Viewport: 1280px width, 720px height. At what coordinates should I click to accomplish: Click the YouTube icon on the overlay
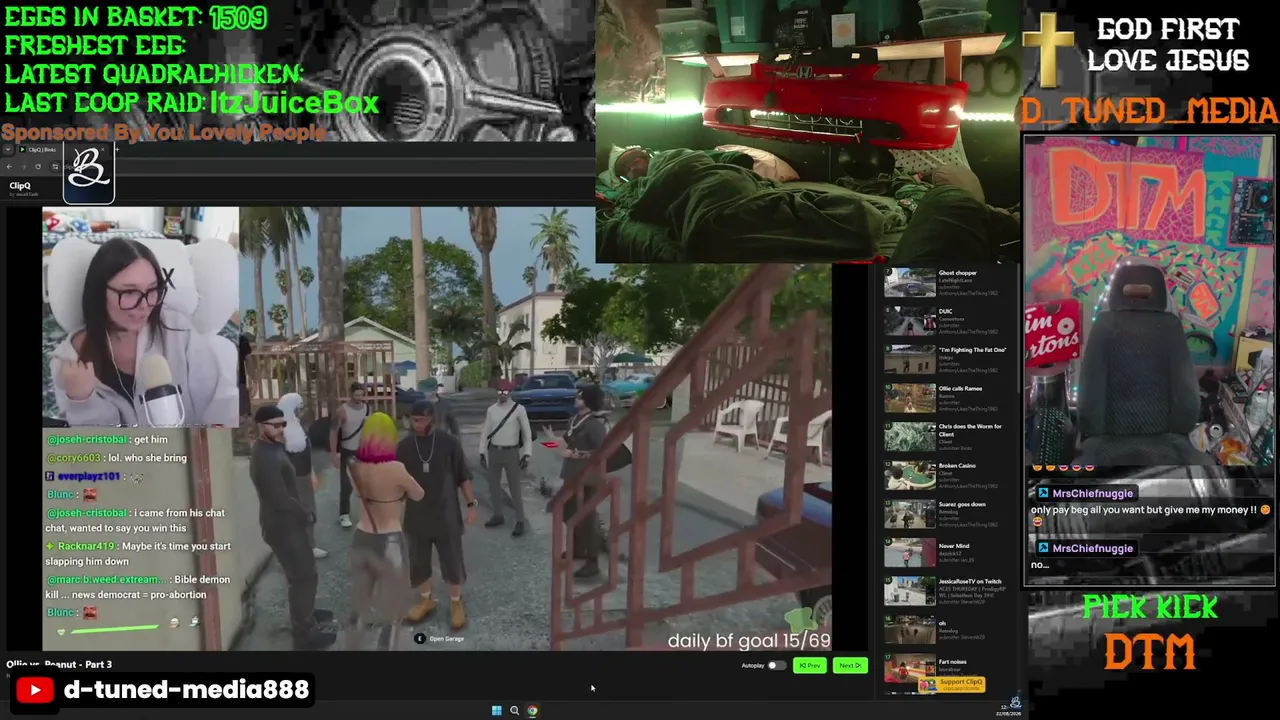(35, 690)
